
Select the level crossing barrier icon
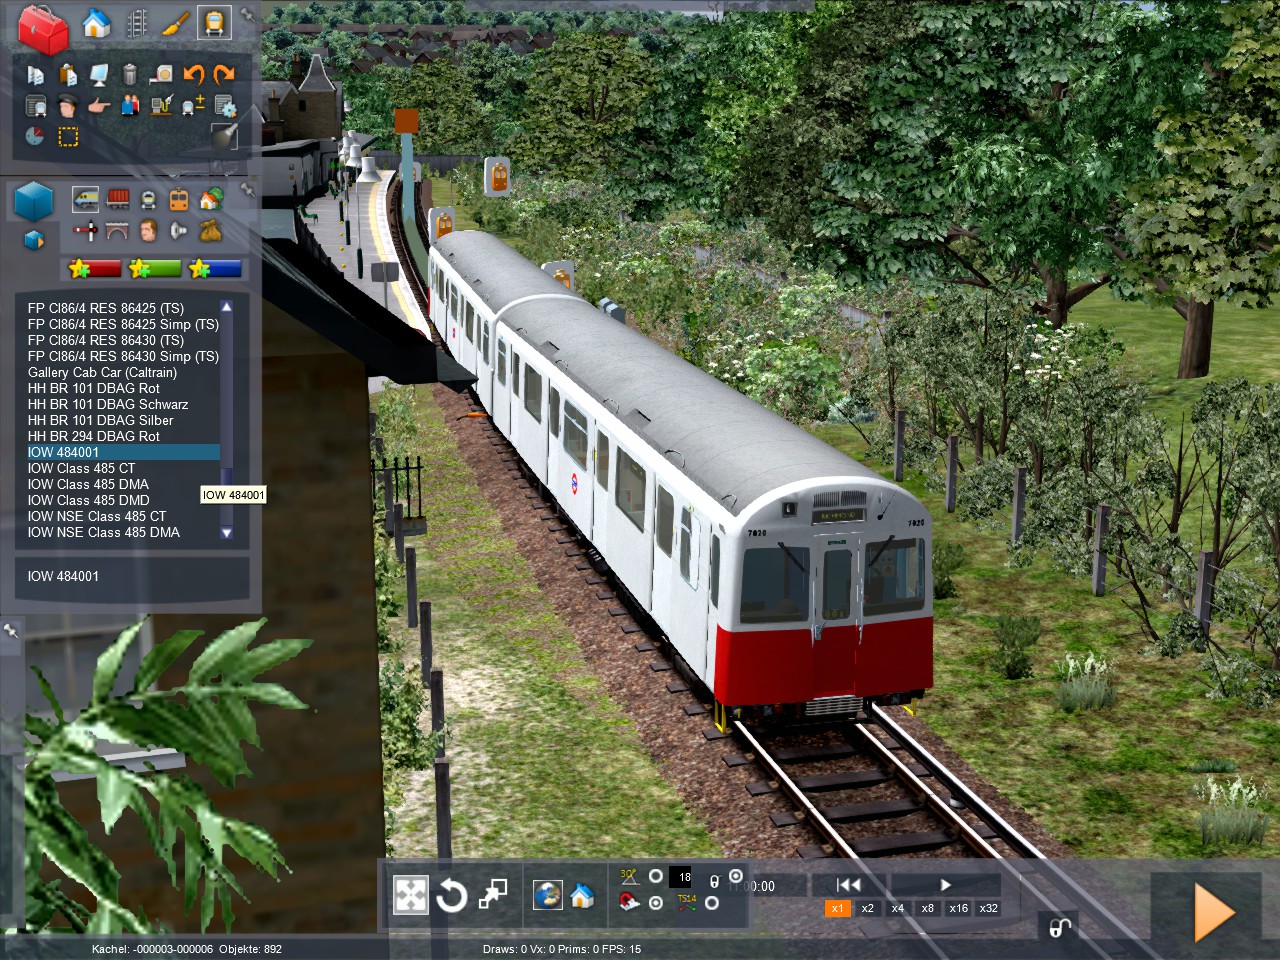pyautogui.click(x=86, y=231)
